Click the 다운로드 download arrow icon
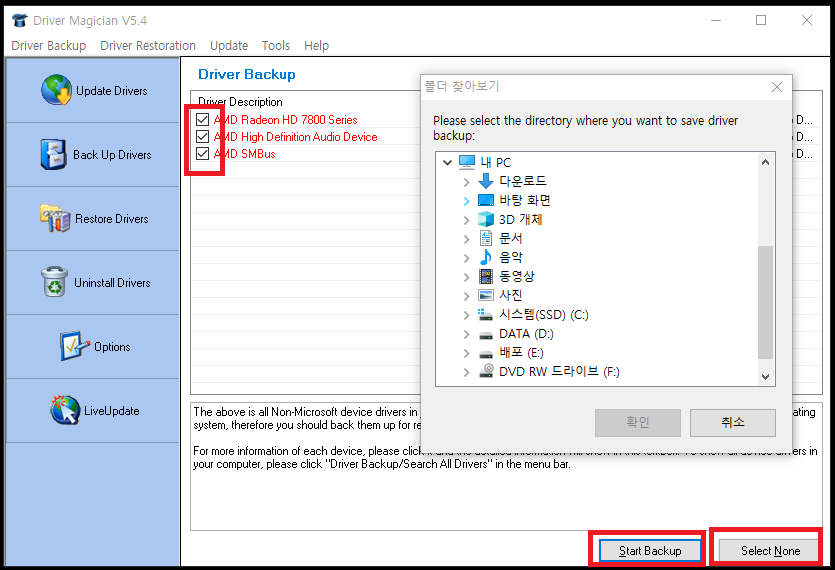835x570 pixels. tap(486, 181)
